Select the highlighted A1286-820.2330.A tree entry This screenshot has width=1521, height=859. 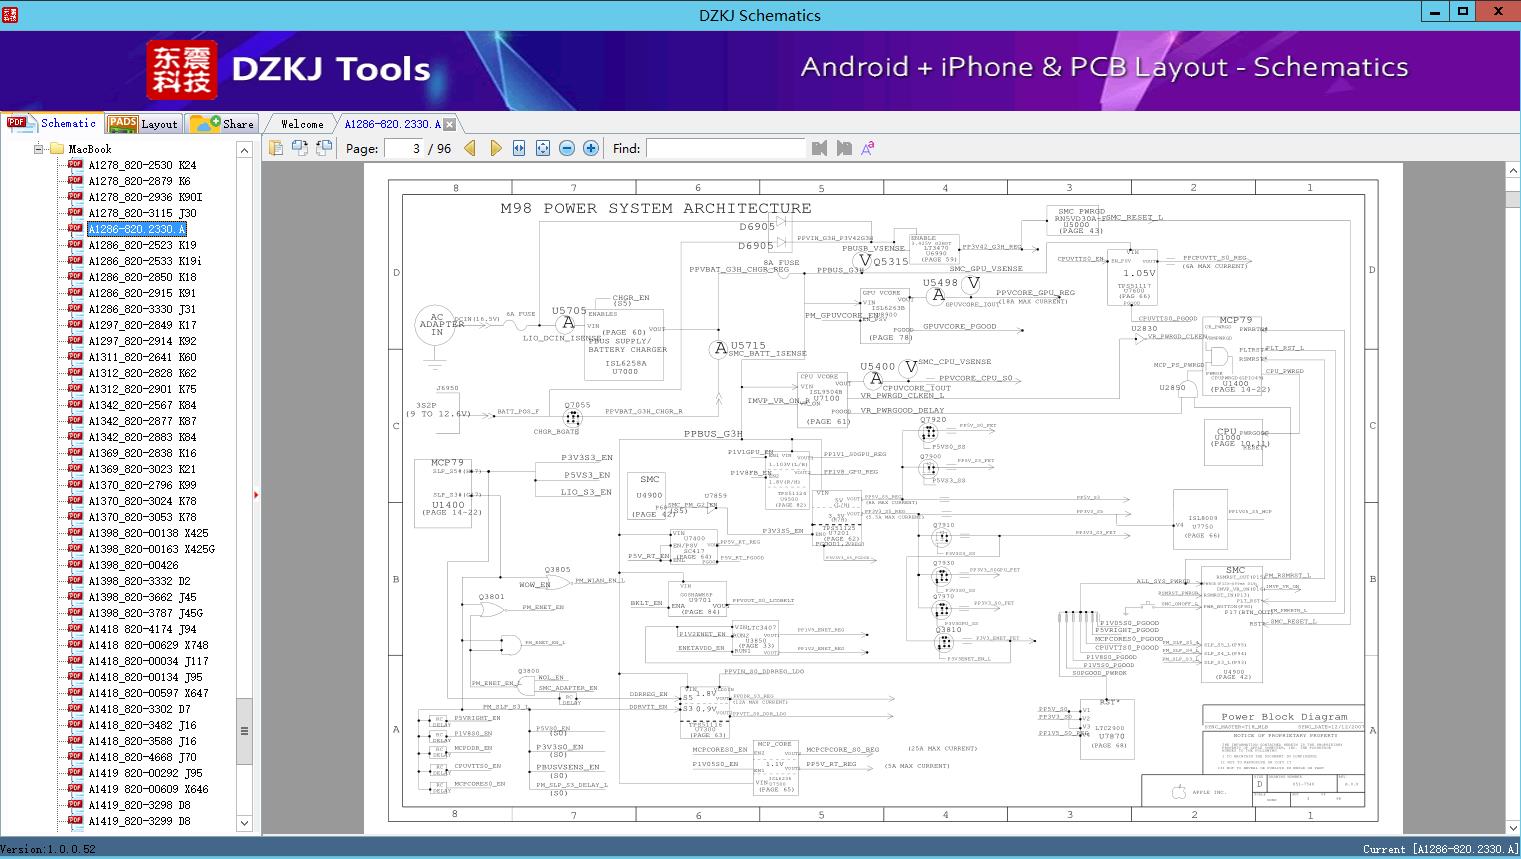tap(137, 229)
